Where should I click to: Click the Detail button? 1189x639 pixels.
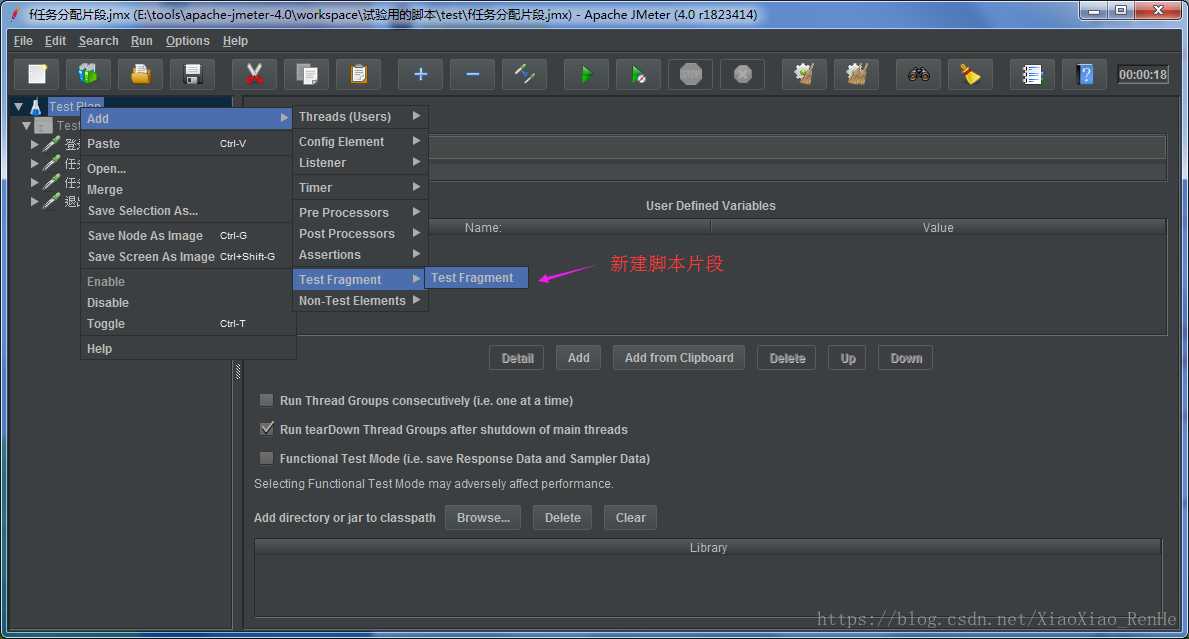(517, 358)
